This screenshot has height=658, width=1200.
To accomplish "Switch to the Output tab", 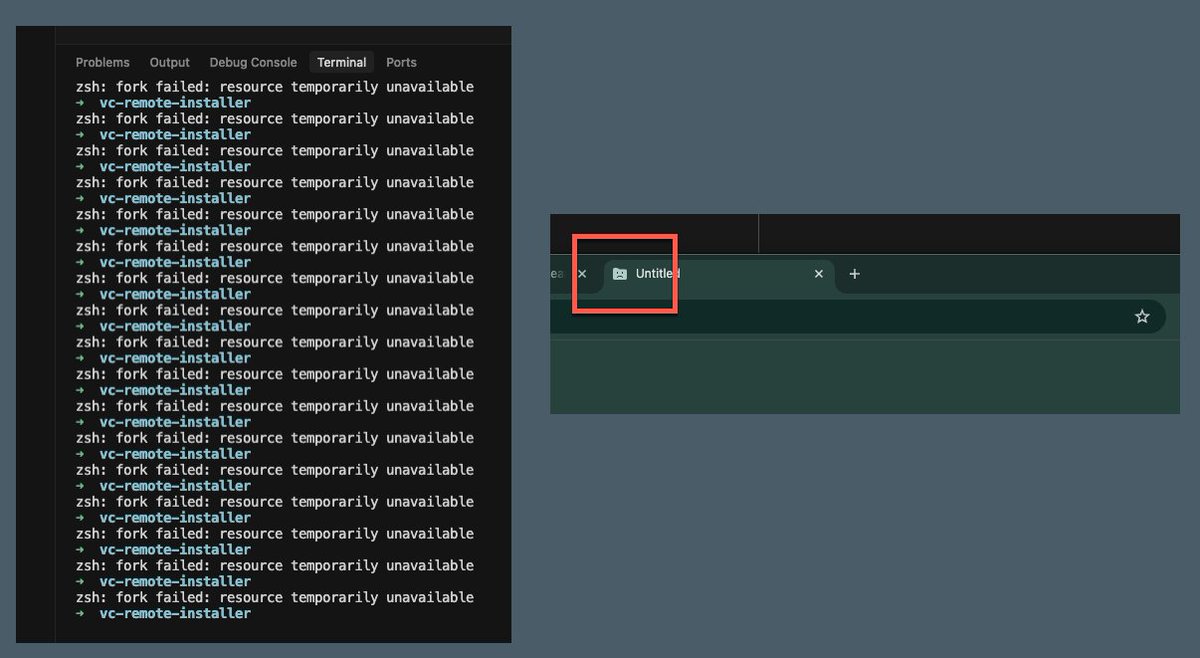I will 170,62.
